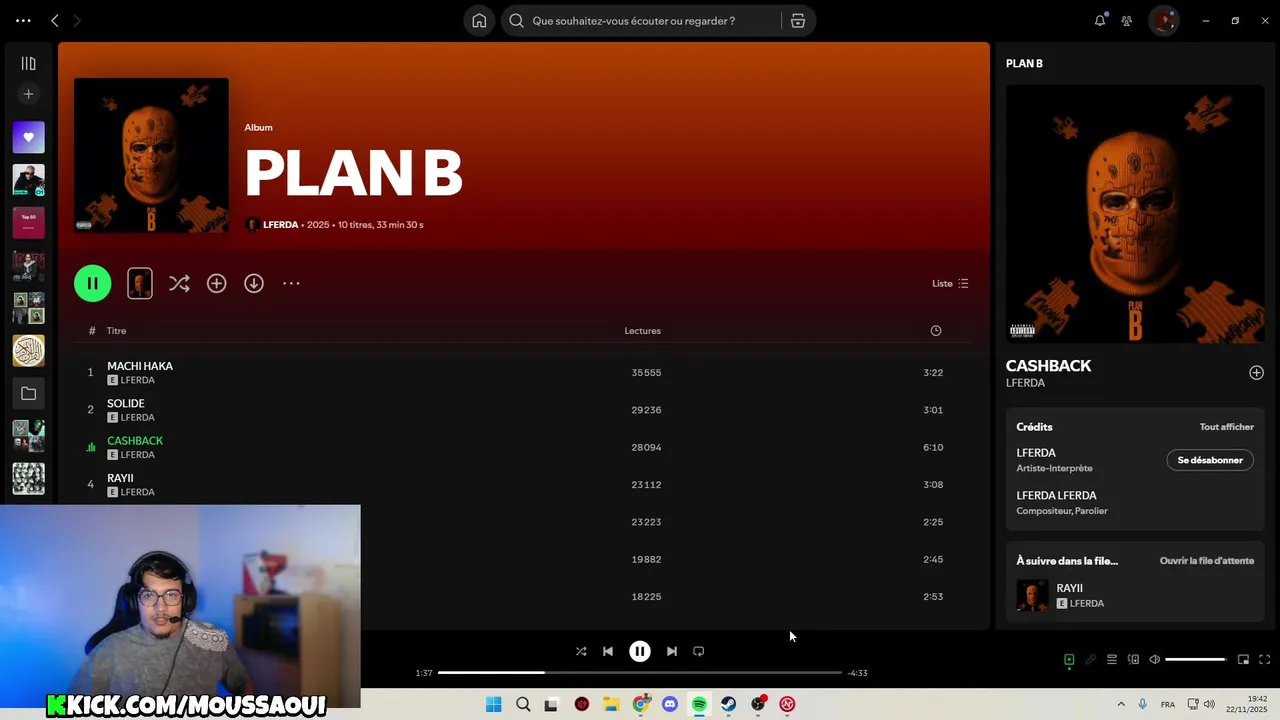Click the Se désabonner button
The image size is (1280, 720).
point(1210,460)
